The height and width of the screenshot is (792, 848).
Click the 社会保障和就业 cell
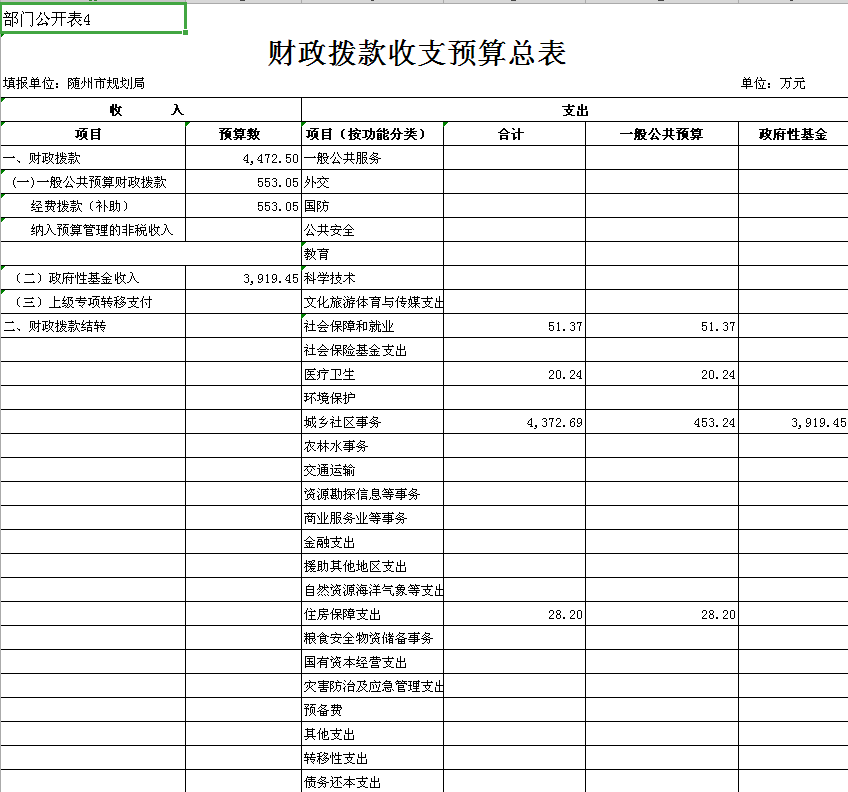click(x=373, y=326)
